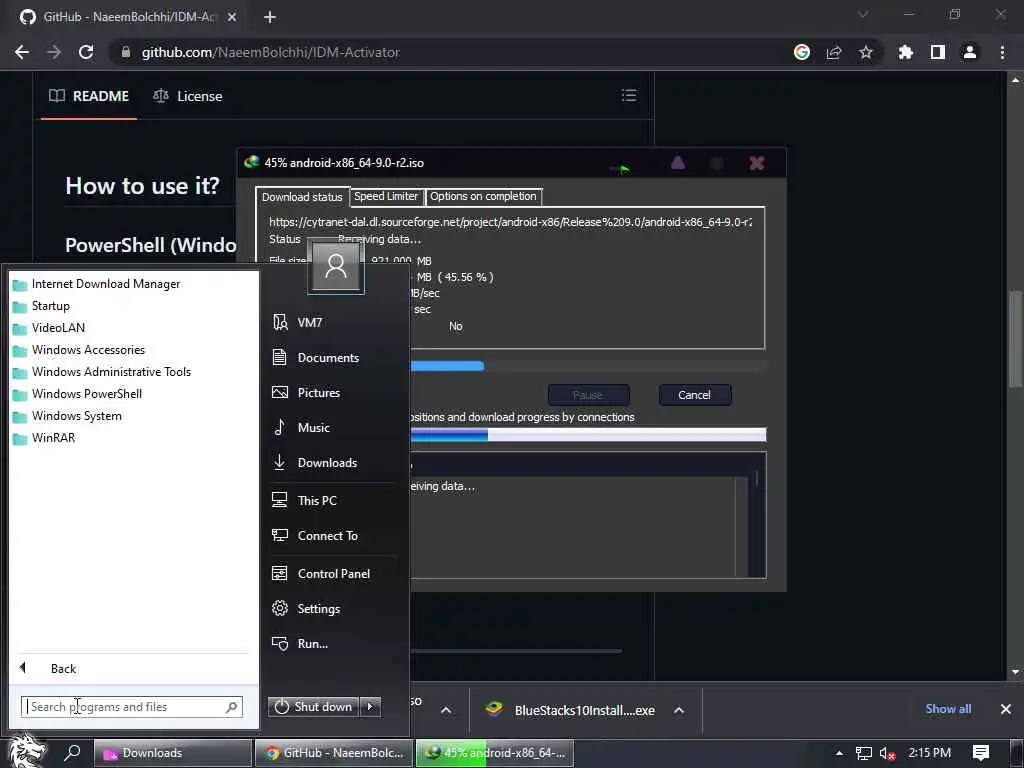Open taskbar search magnifier
Viewport: 1024px width, 768px height.
coord(72,752)
